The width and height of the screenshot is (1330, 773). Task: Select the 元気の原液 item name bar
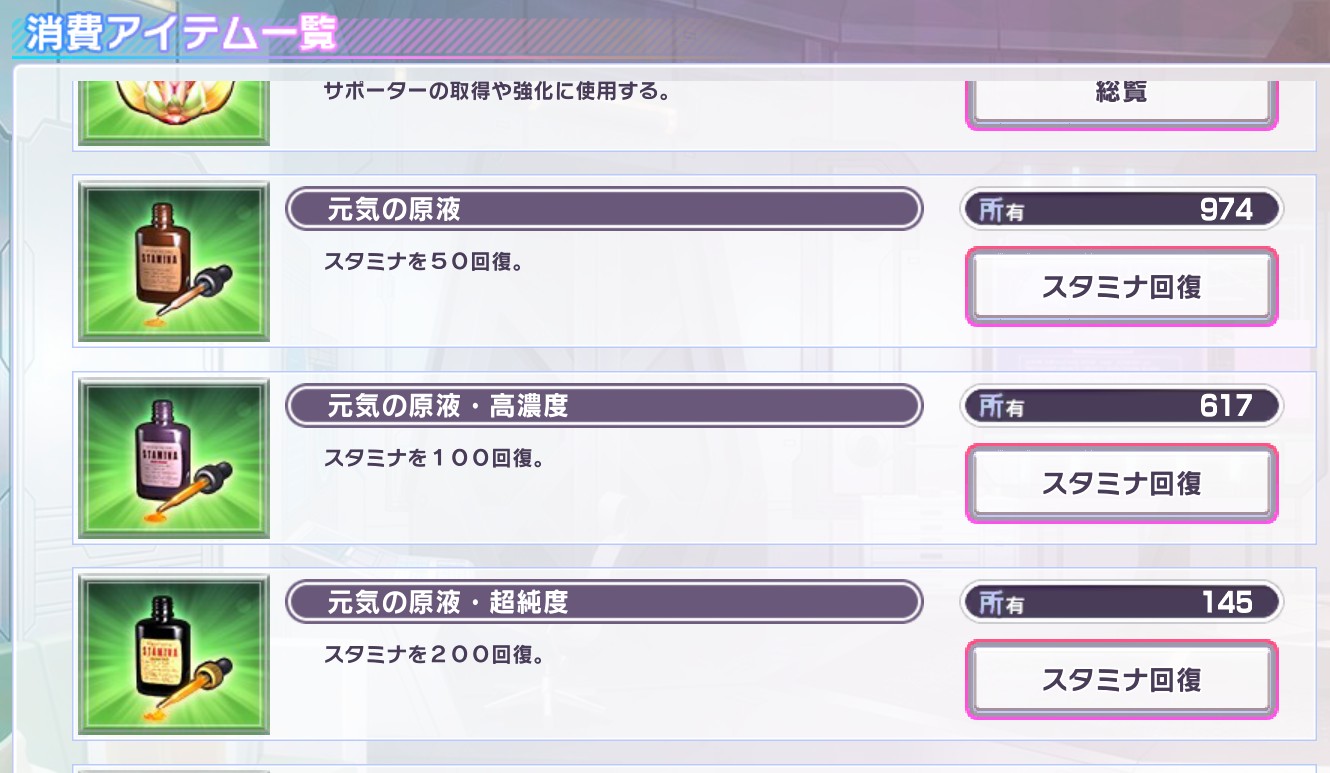pyautogui.click(x=603, y=209)
